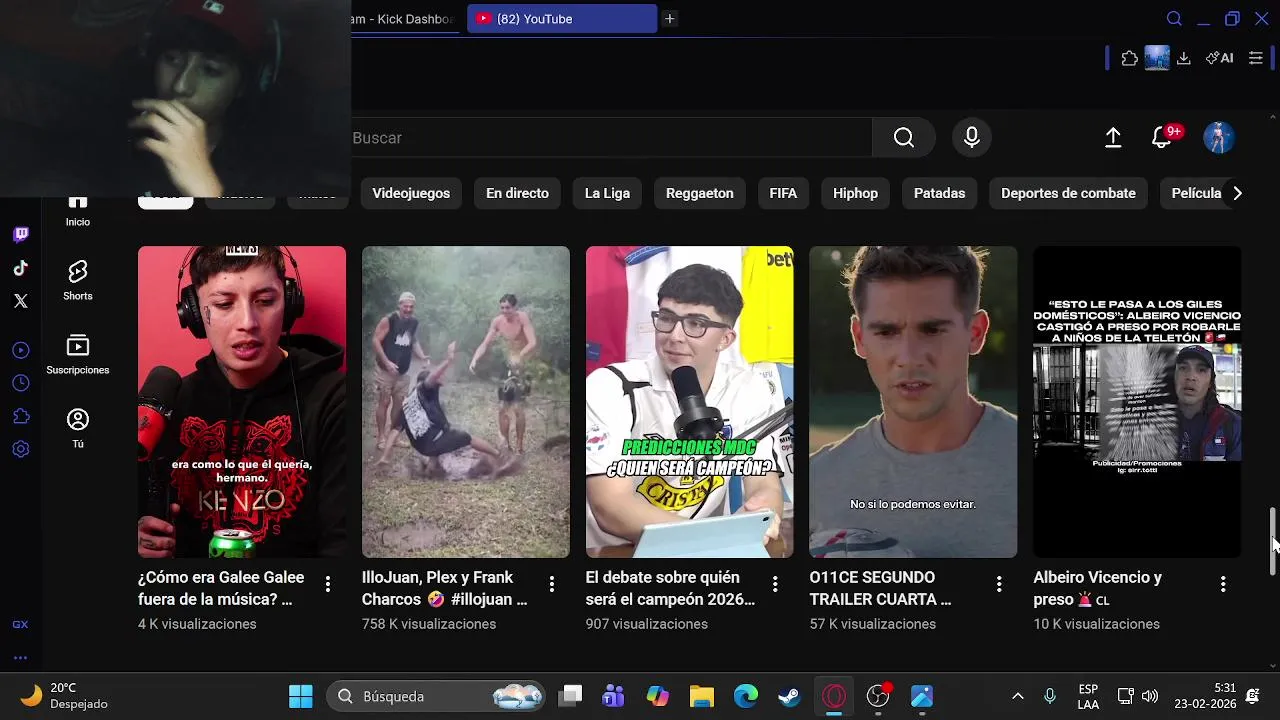The height and width of the screenshot is (720, 1280).
Task: Click the page vertical scrollbar thumb
Action: 1273,540
